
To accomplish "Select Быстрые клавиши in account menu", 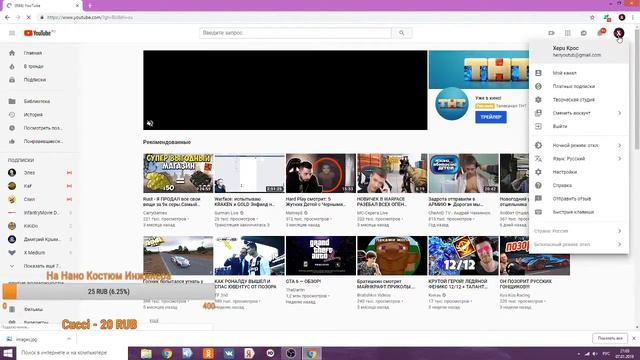I will point(579,212).
